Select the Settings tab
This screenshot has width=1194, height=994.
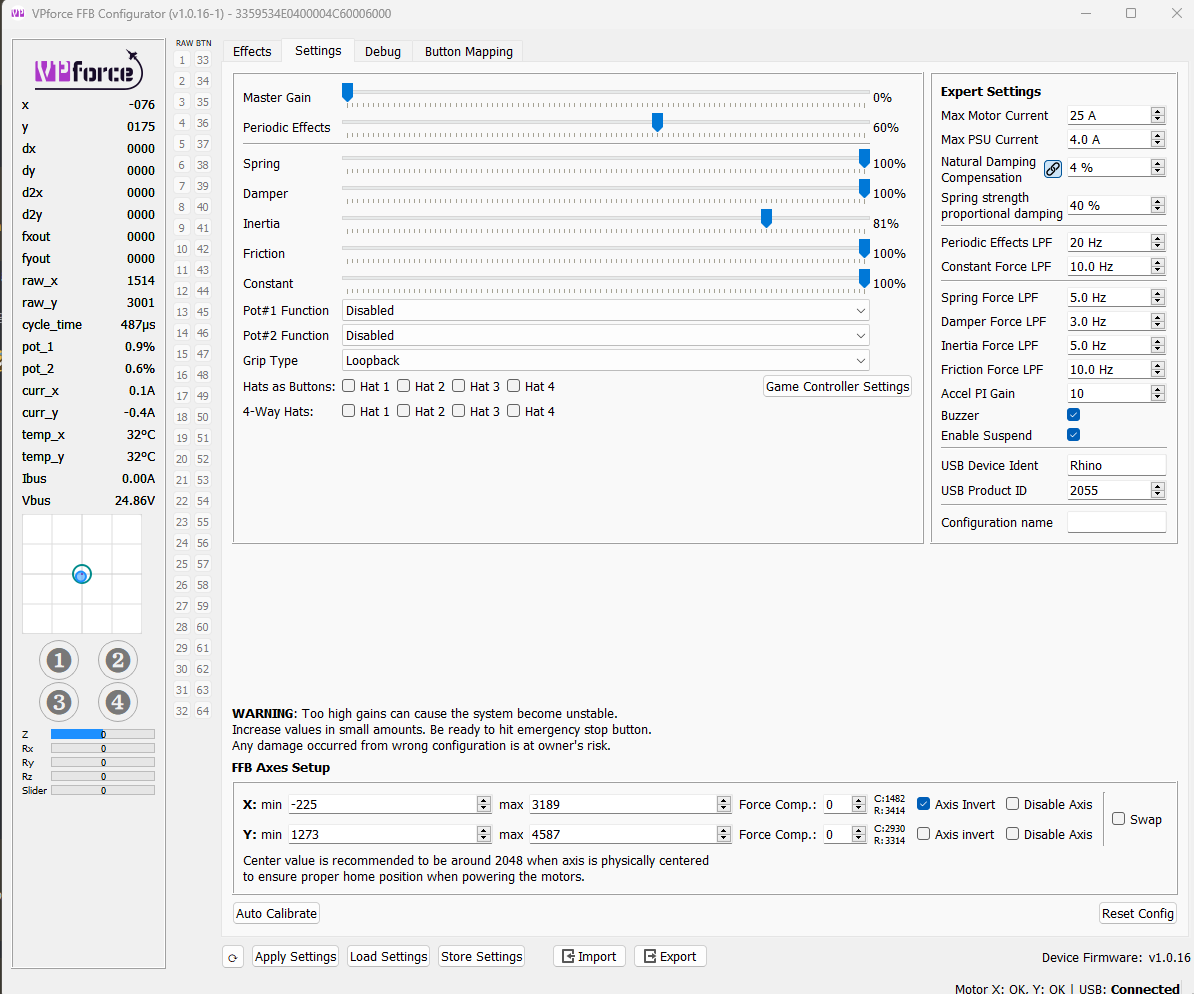point(318,51)
